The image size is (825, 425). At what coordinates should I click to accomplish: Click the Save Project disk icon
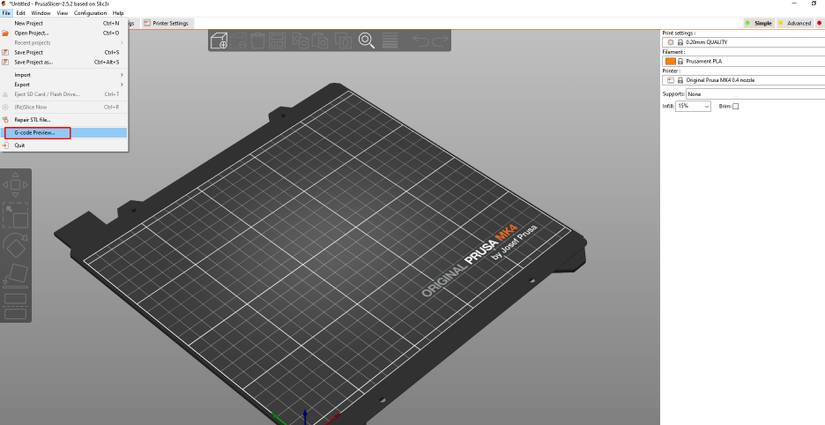click(x=6, y=52)
